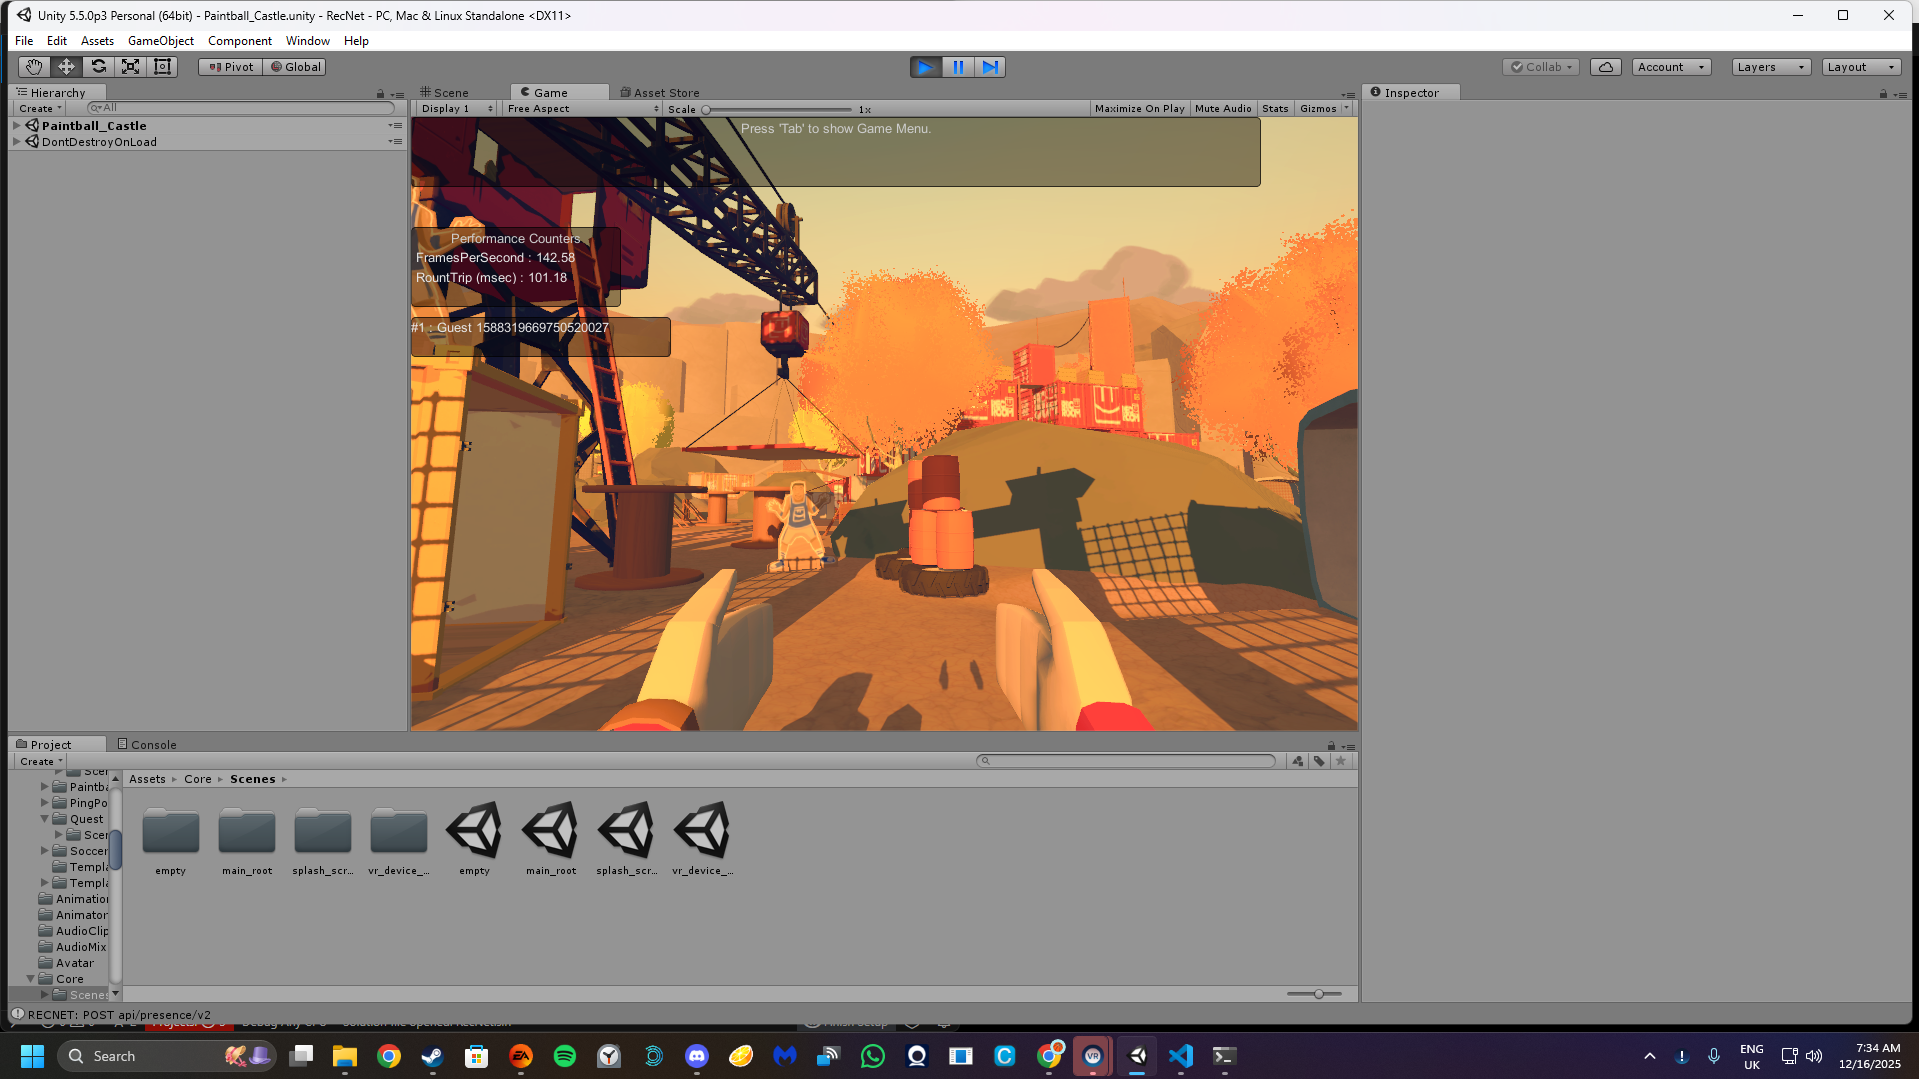Image resolution: width=1919 pixels, height=1079 pixels.
Task: Click the Play button
Action: pos(926,67)
